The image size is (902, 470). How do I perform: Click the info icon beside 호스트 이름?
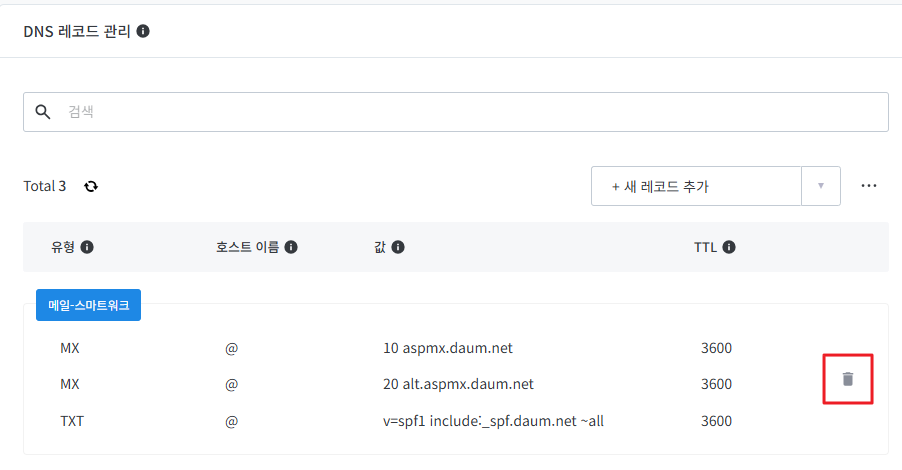291,247
